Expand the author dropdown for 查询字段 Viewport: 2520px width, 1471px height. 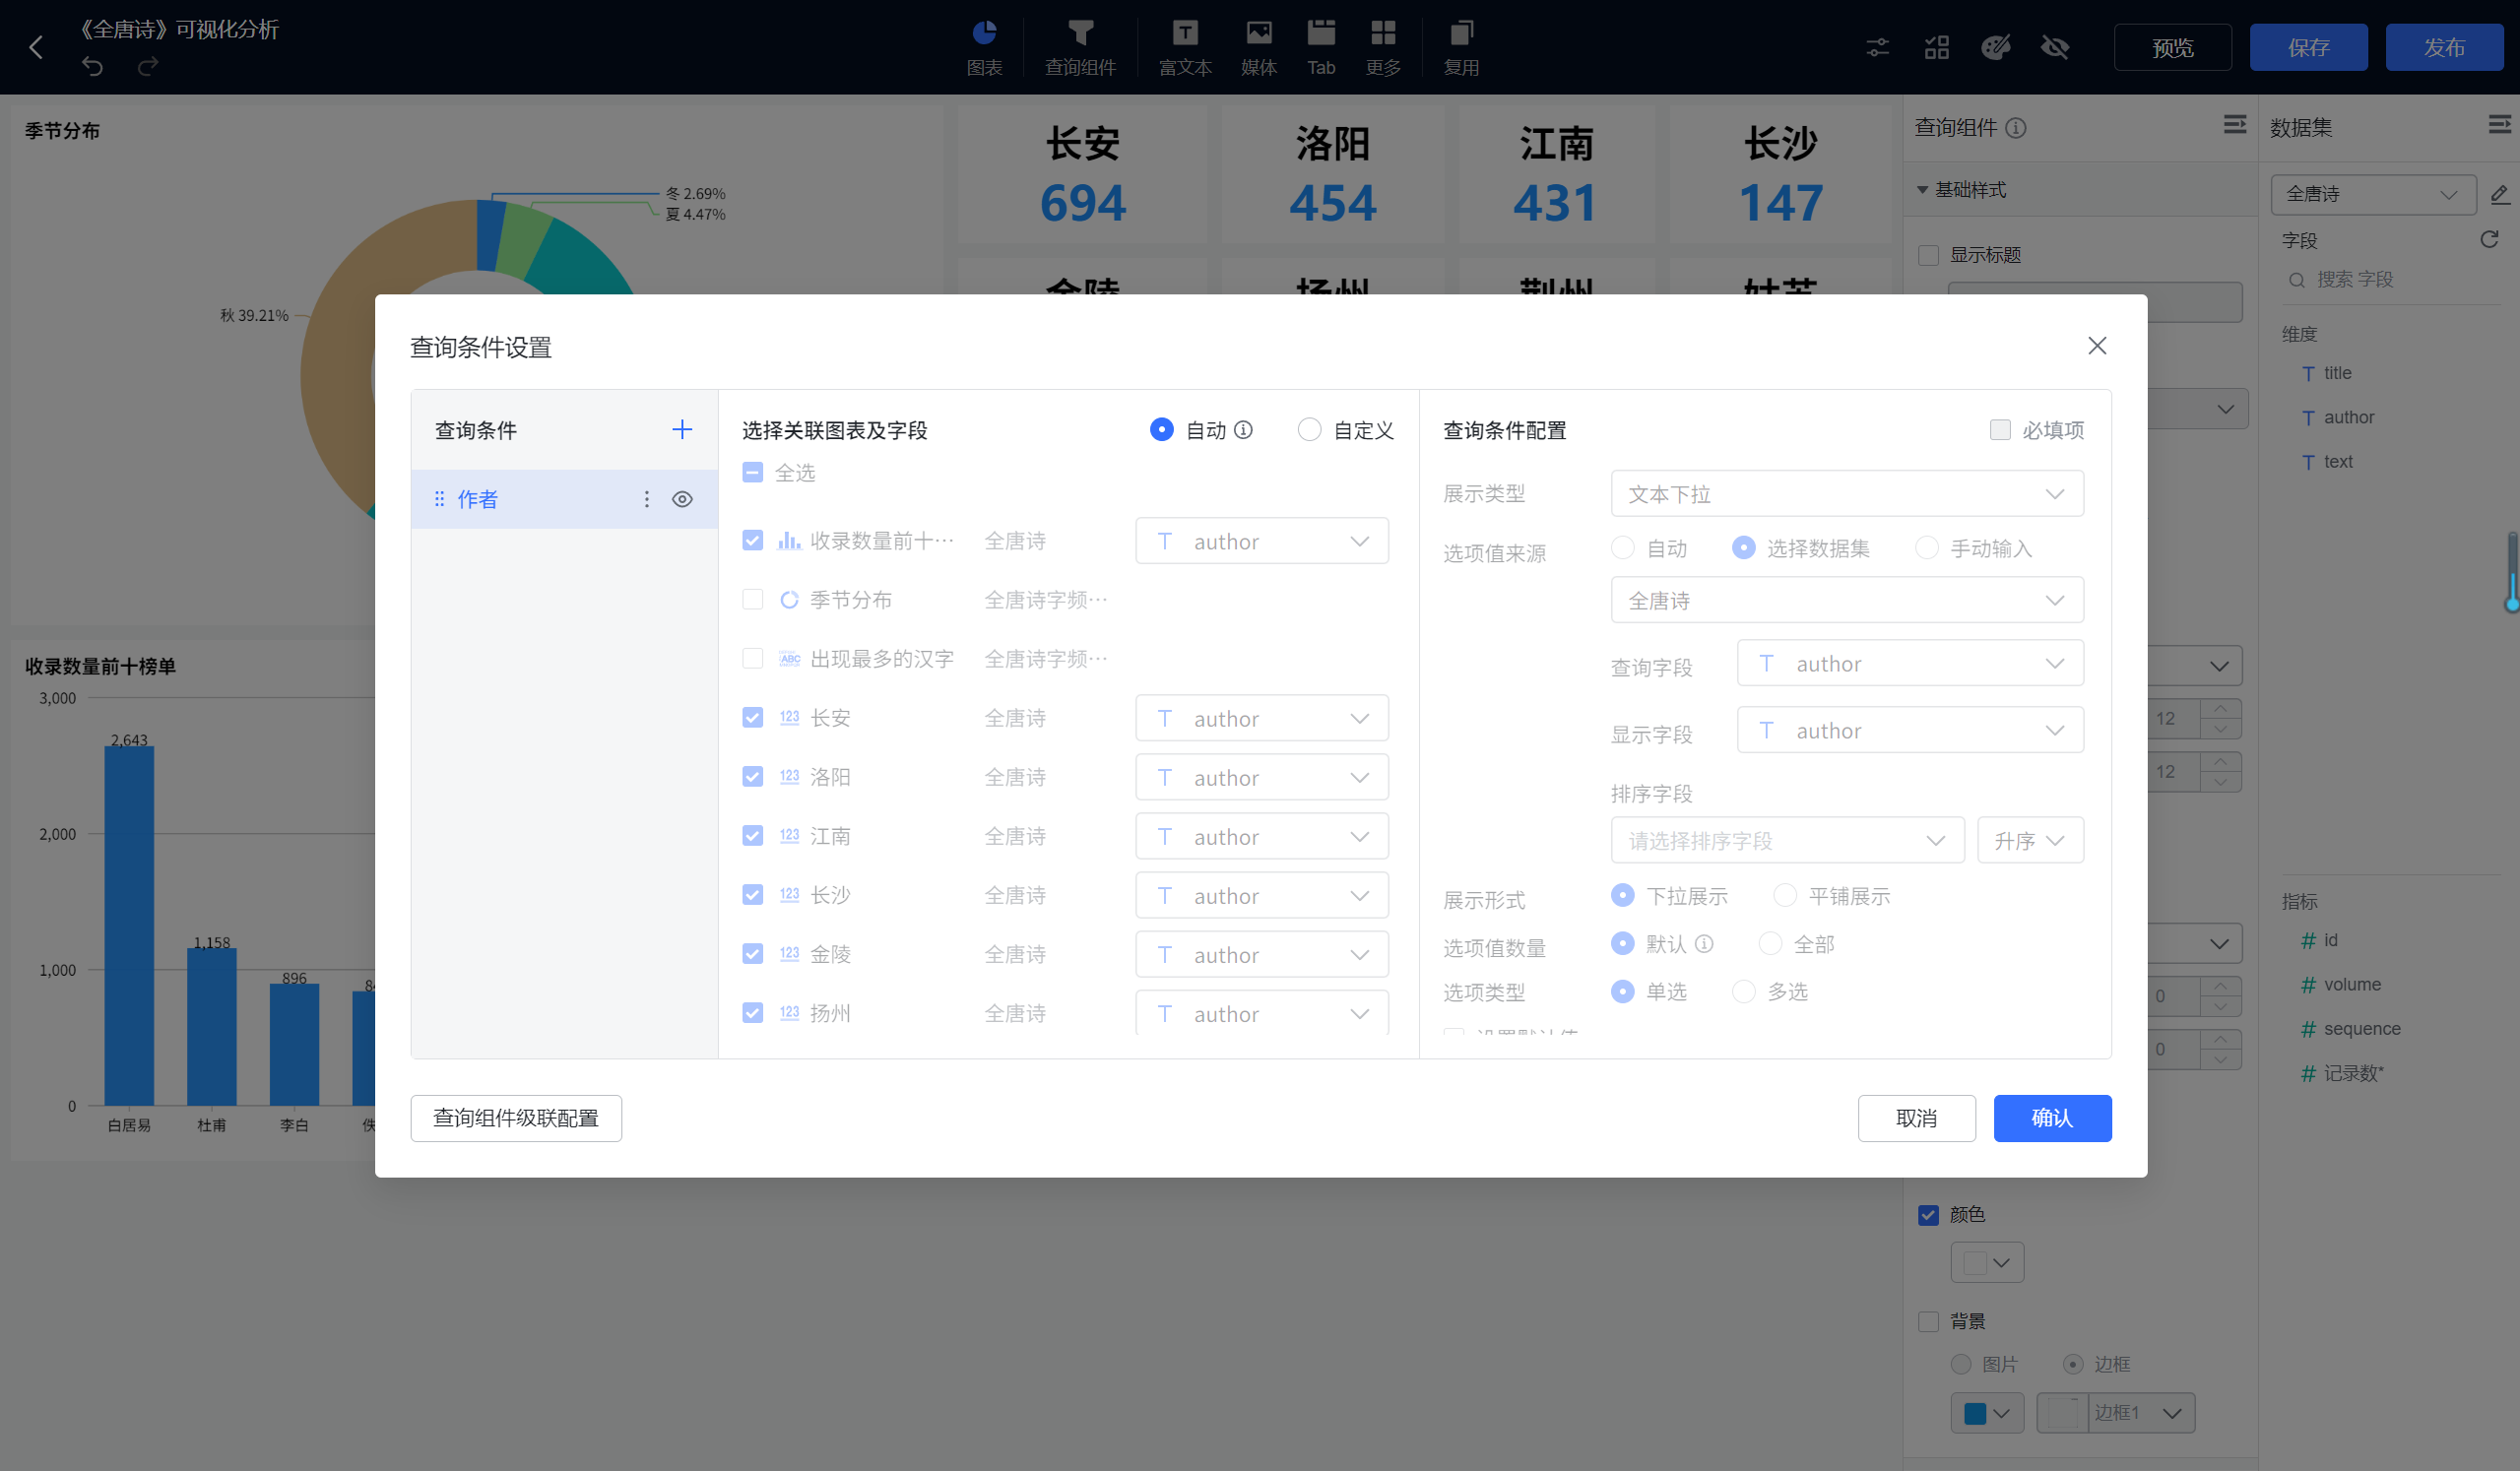(1909, 662)
